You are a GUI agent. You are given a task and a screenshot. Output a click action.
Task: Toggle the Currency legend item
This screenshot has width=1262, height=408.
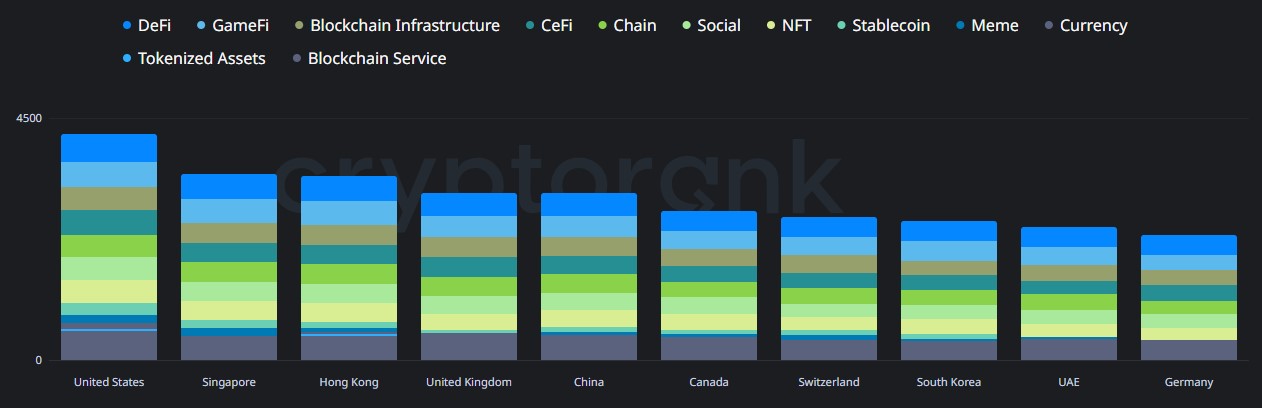[x=1093, y=25]
